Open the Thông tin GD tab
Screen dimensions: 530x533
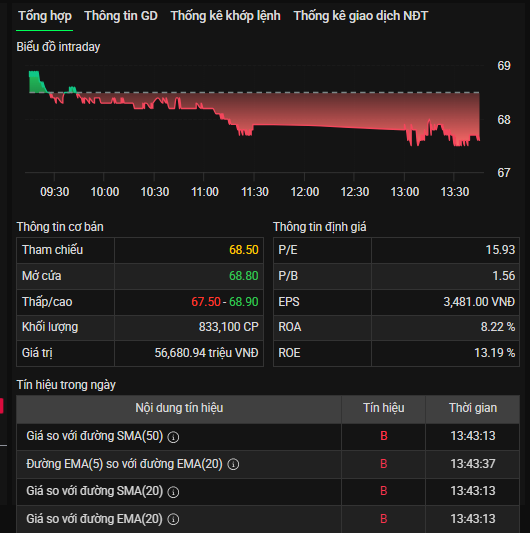click(121, 16)
